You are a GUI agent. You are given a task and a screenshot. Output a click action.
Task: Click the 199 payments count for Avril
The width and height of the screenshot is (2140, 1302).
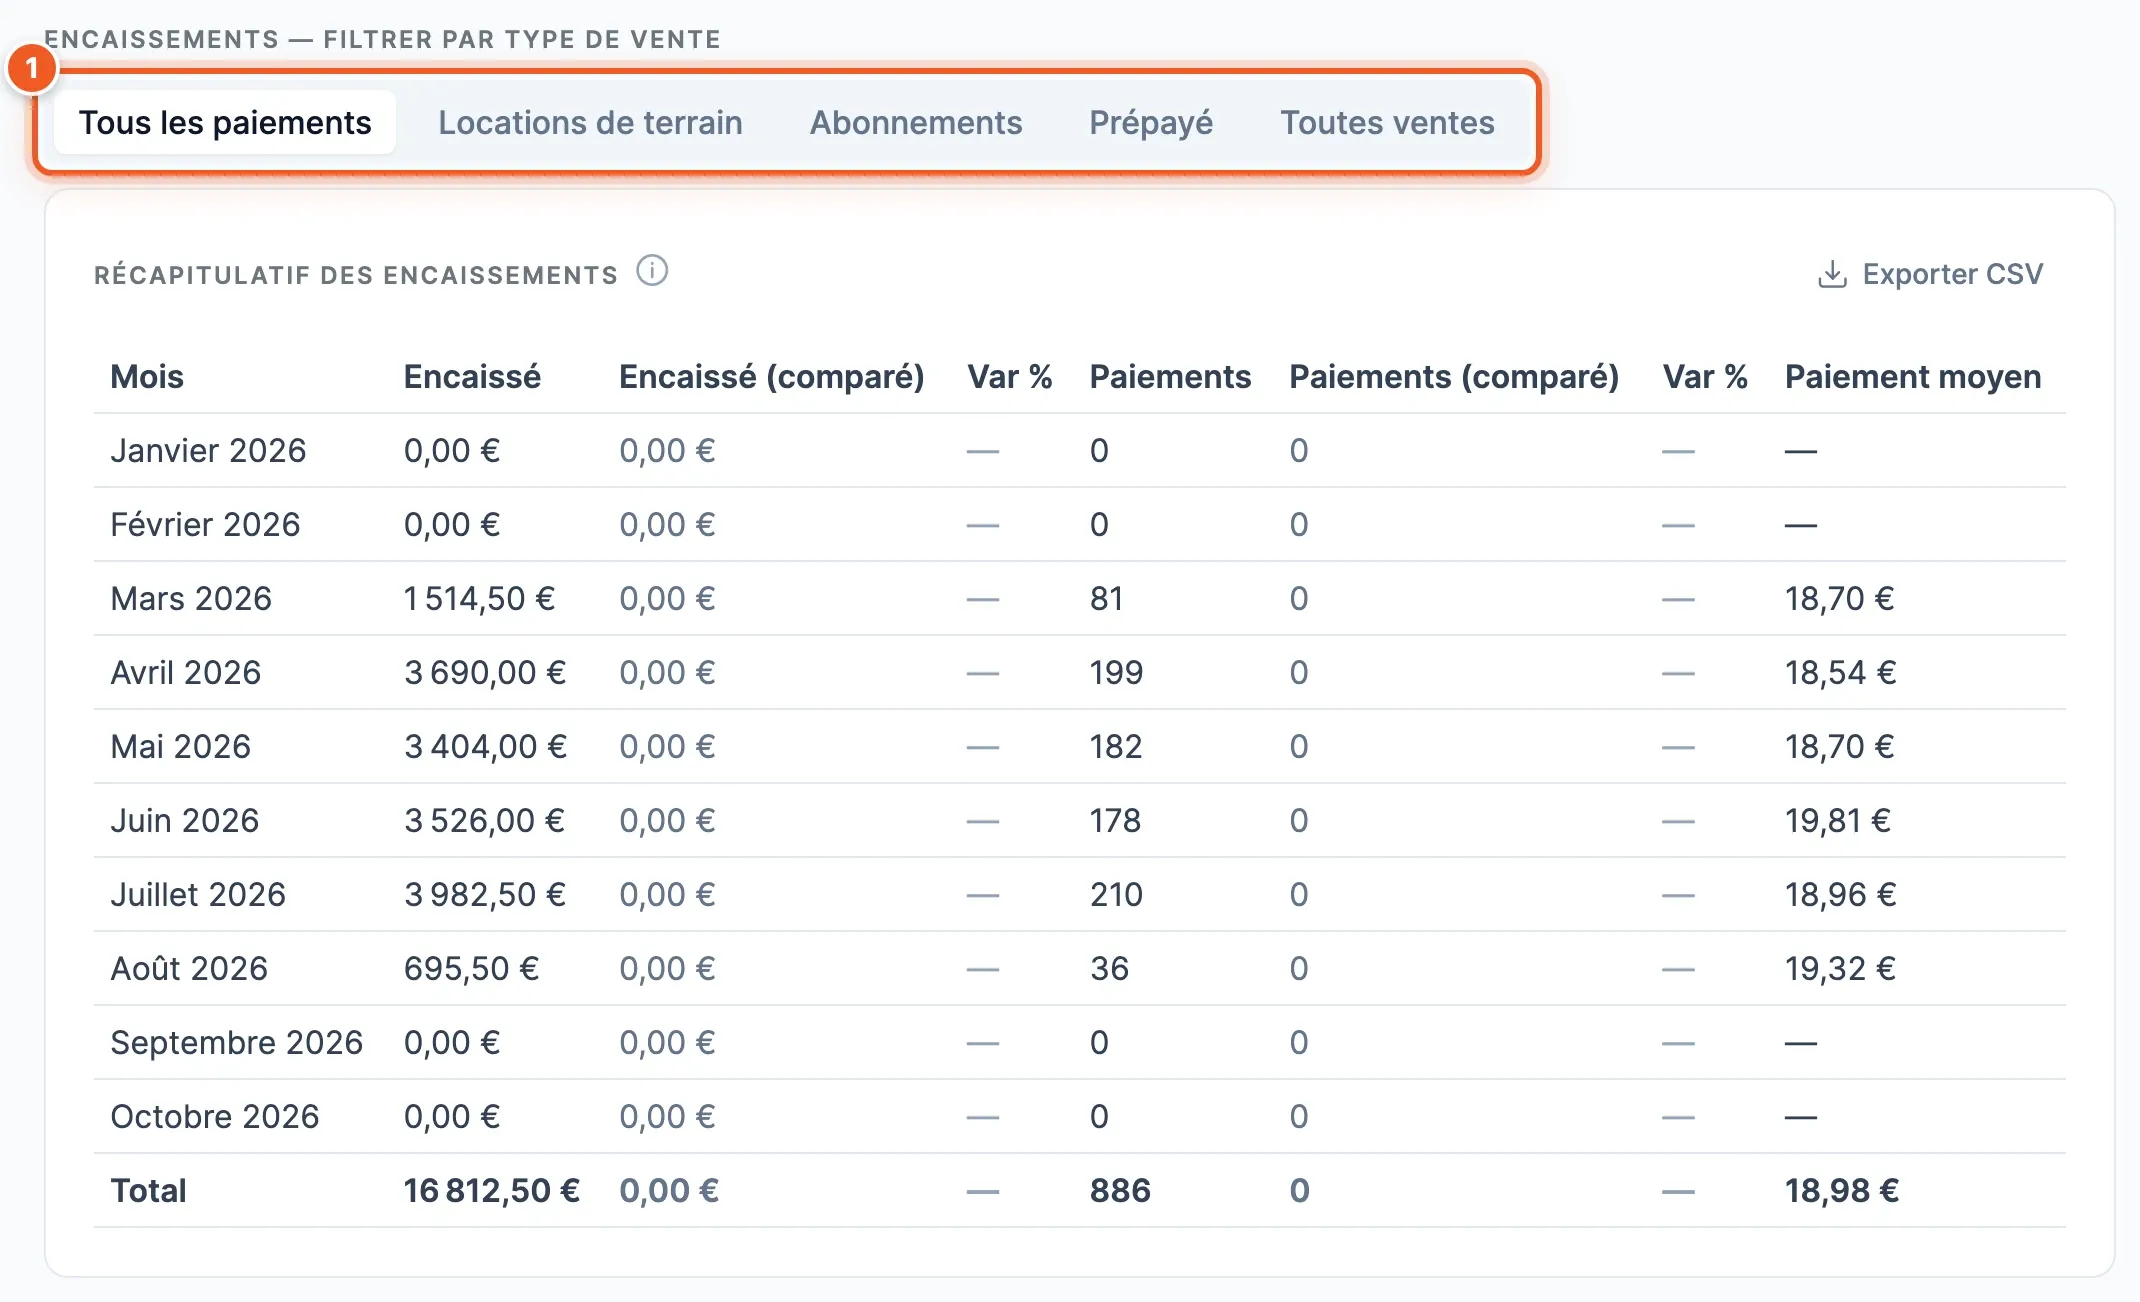1116,672
